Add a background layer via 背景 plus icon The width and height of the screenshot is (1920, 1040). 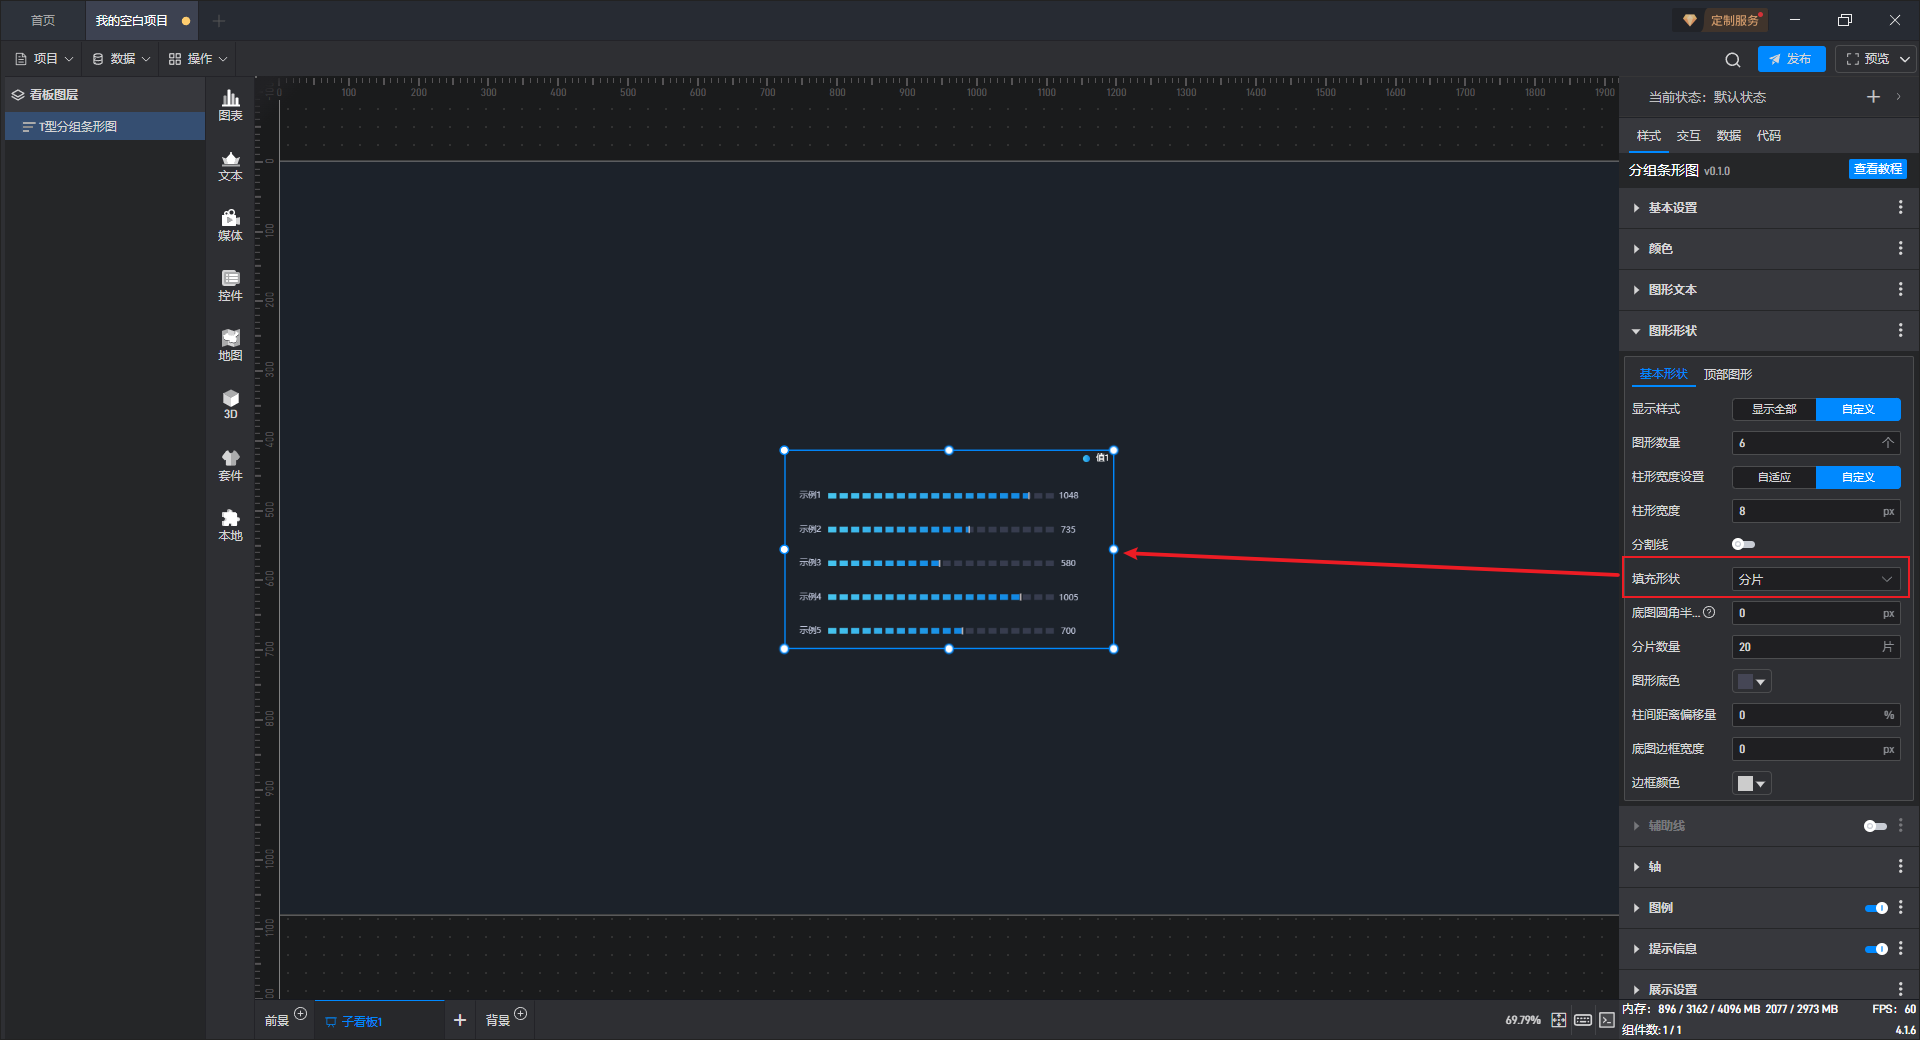pyautogui.click(x=520, y=1014)
